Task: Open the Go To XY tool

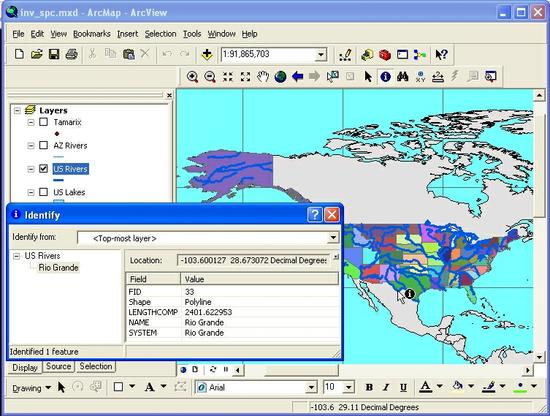Action: pyautogui.click(x=420, y=76)
